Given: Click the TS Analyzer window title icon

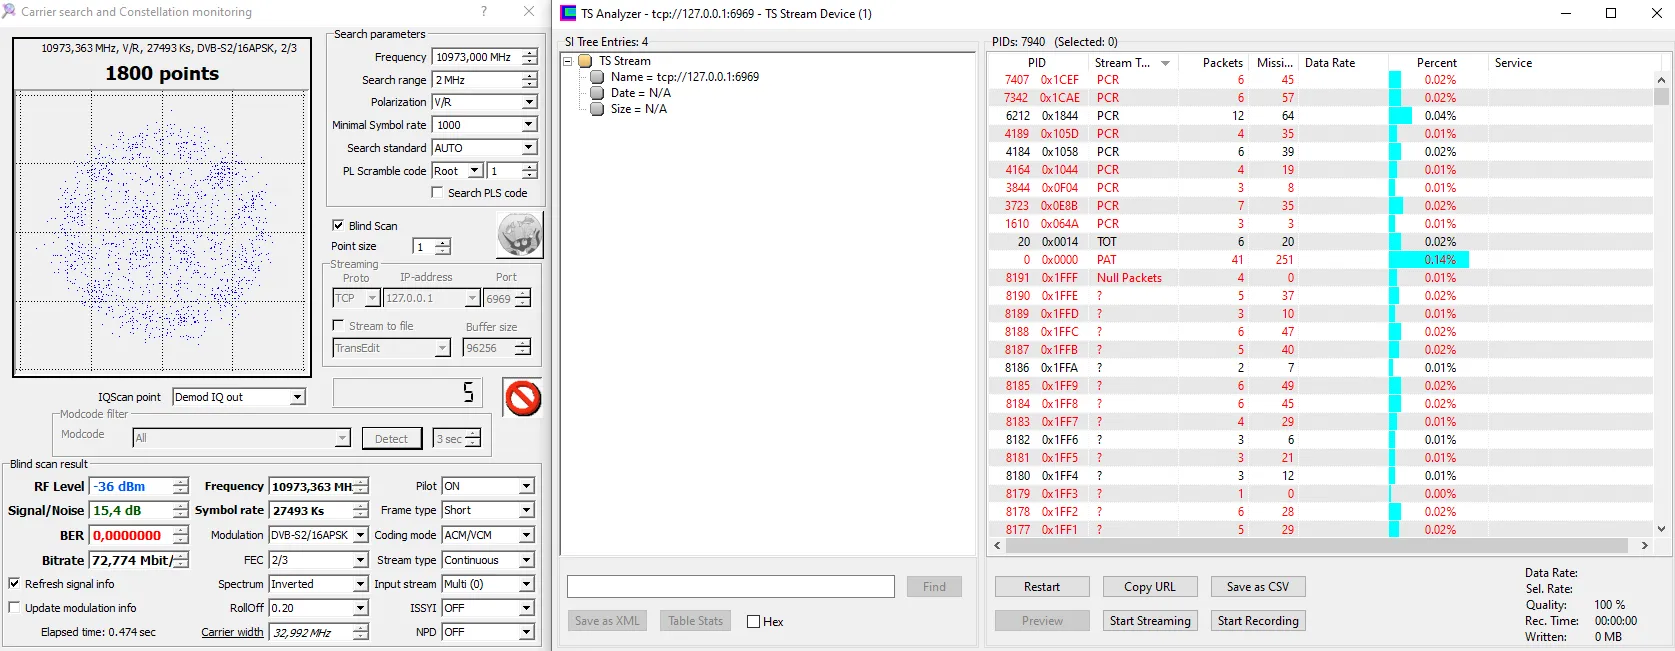Looking at the screenshot, I should (x=568, y=13).
